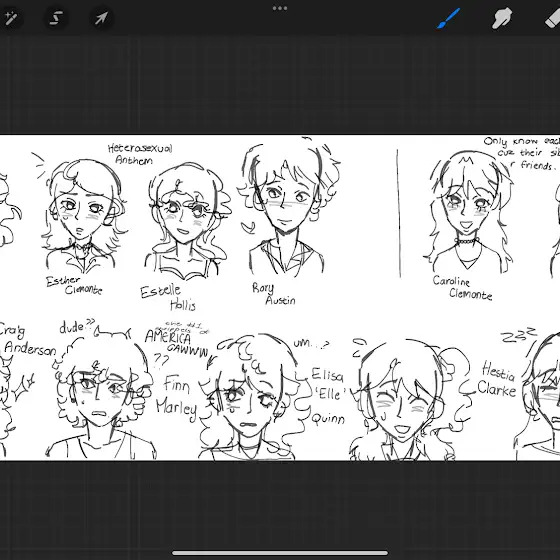Open the three-dot multitasking menu
This screenshot has height=560, width=560.
coord(280,8)
